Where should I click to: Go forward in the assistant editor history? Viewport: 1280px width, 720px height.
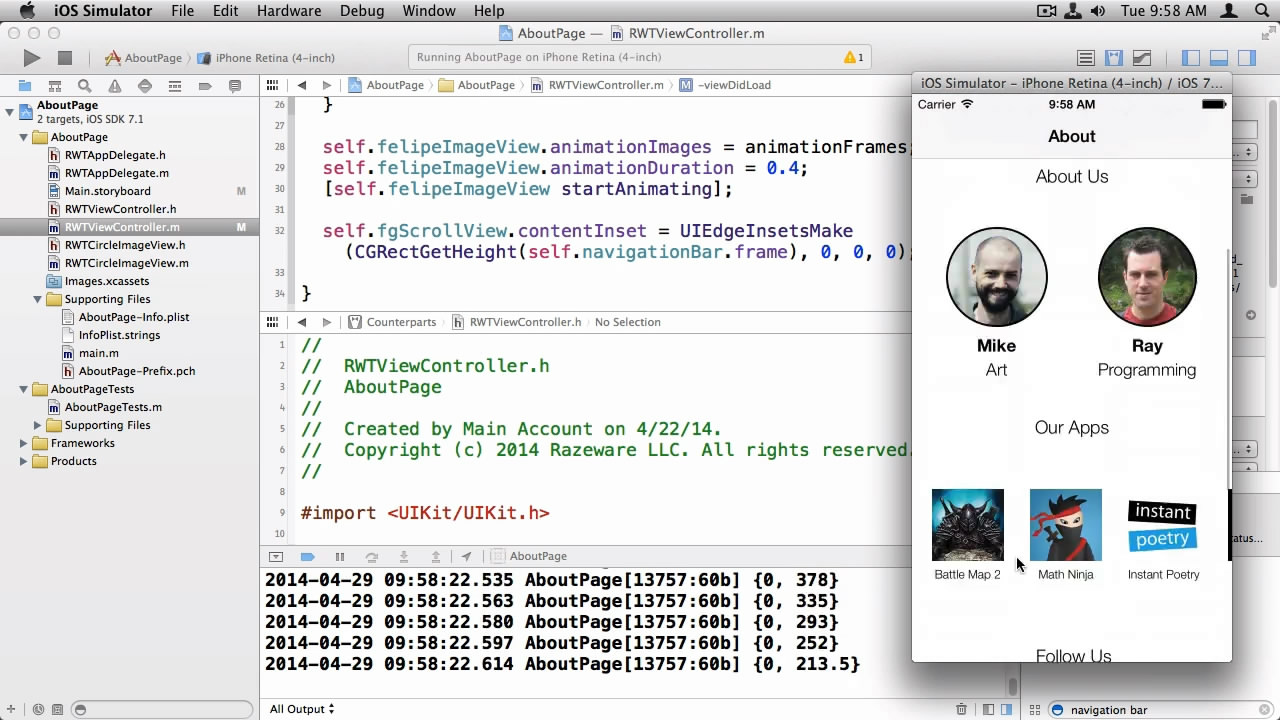[327, 322]
